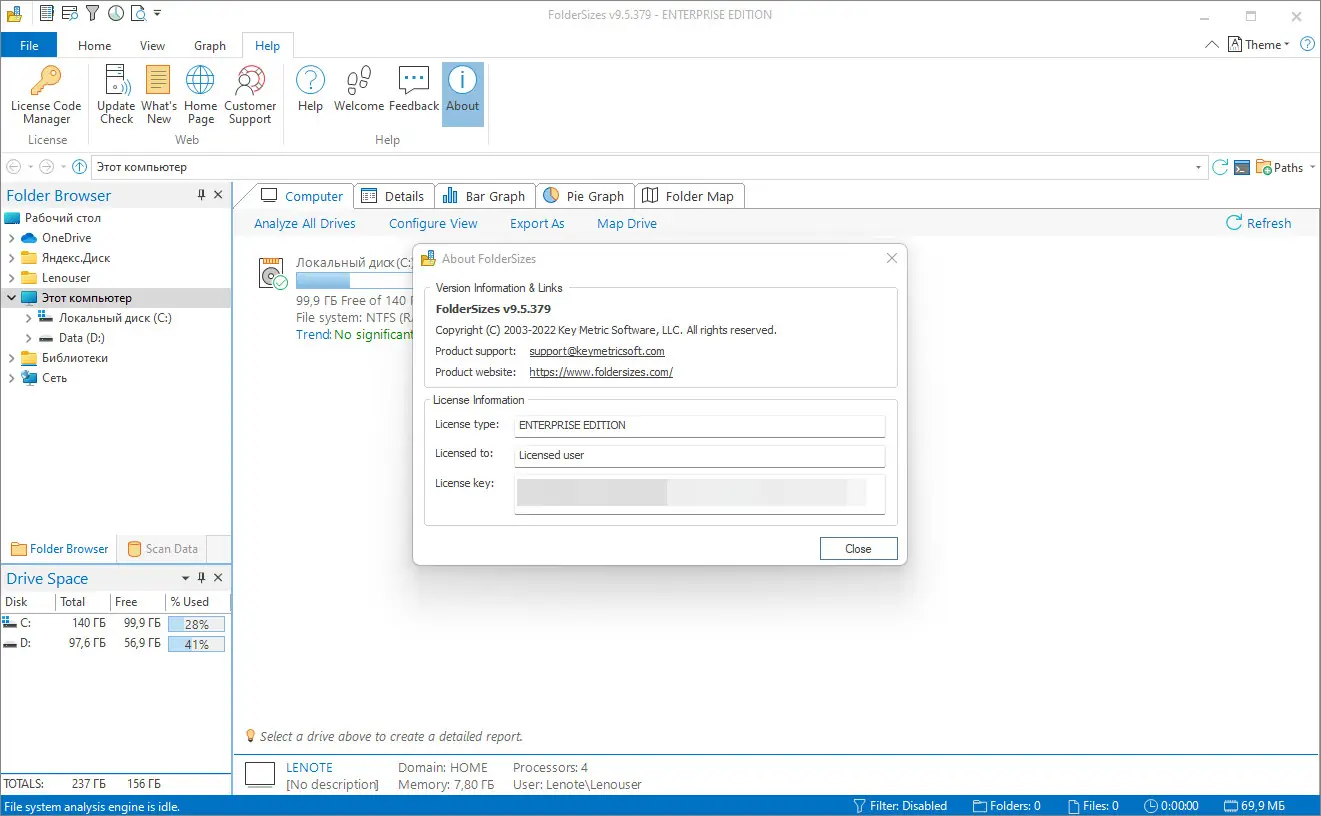Click Configure View
This screenshot has height=816, width=1321.
(x=433, y=224)
